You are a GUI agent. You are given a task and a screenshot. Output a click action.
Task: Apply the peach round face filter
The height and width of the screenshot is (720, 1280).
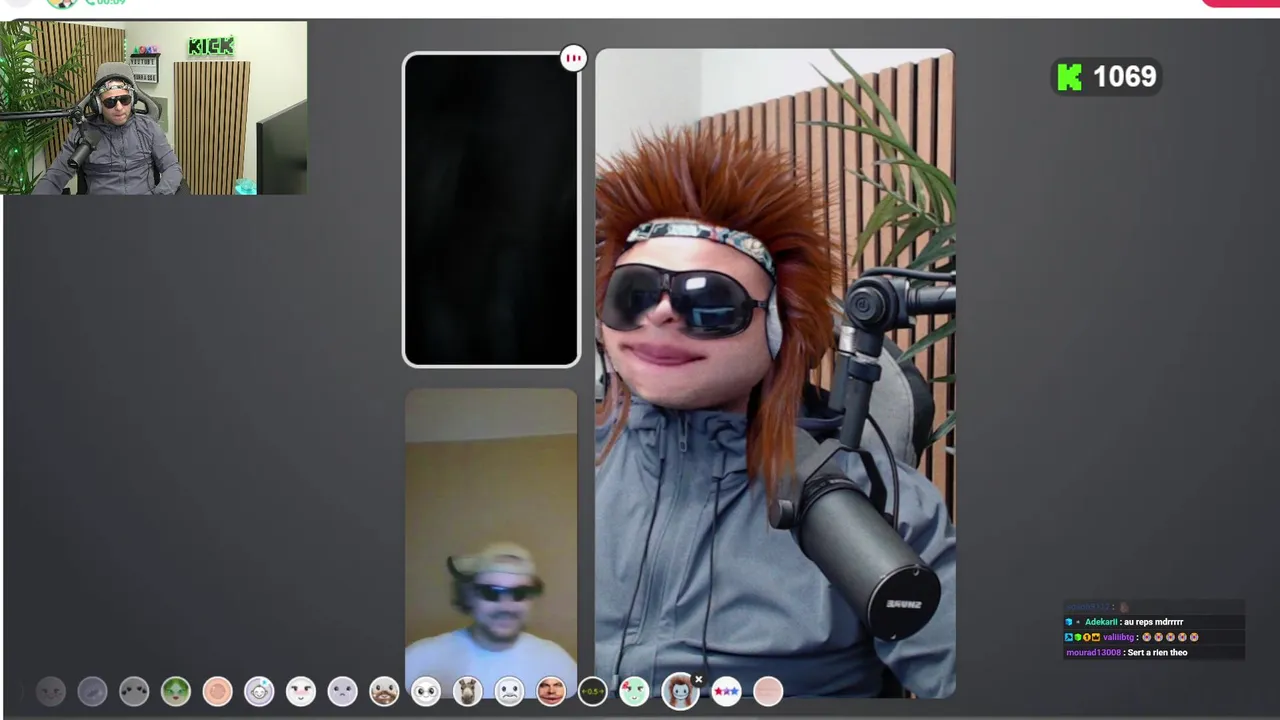pos(217,691)
